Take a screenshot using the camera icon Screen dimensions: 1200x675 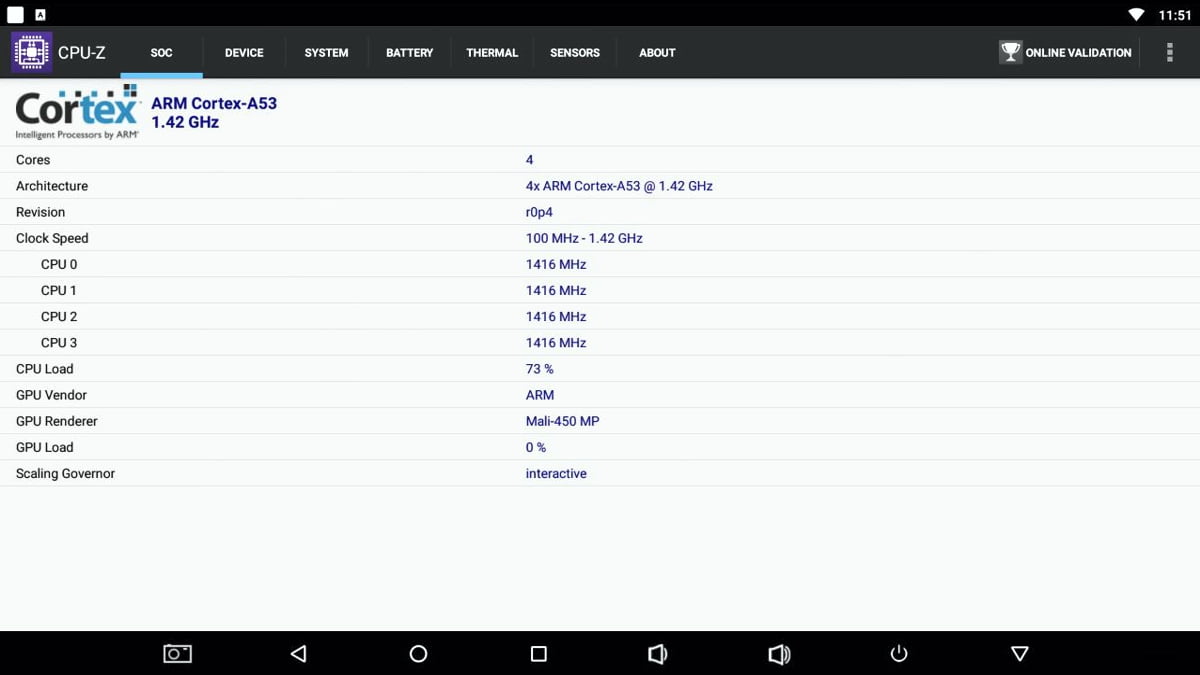point(177,653)
